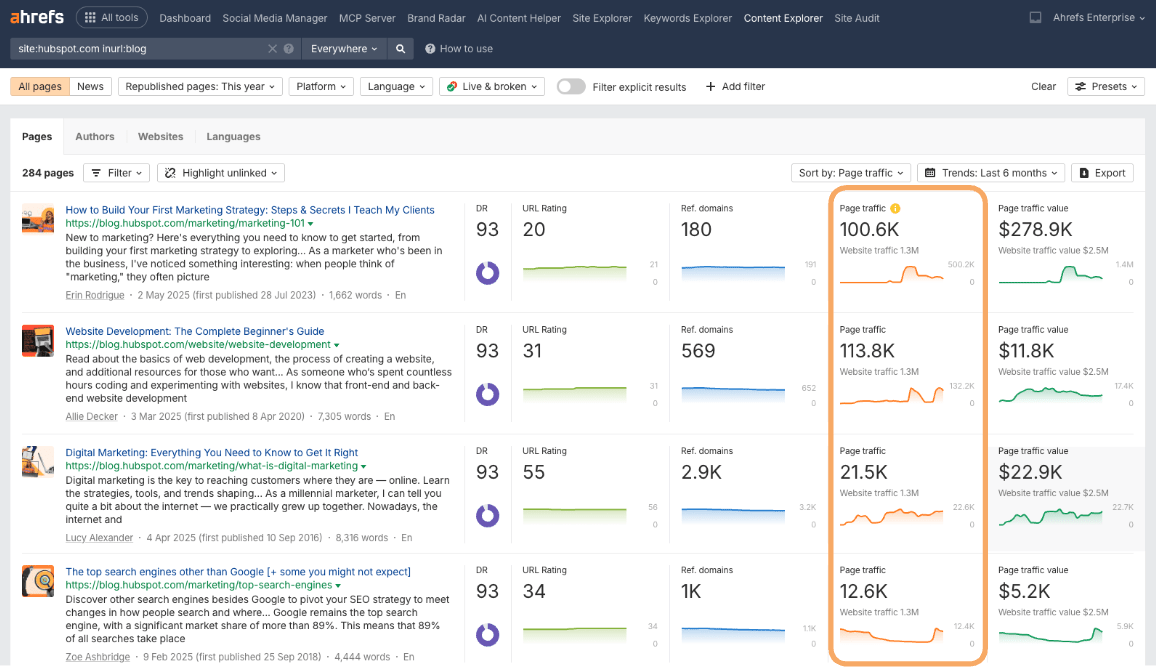This screenshot has height=671, width=1156.
Task: Open the All tools launcher grid icon
Action: 92,17
